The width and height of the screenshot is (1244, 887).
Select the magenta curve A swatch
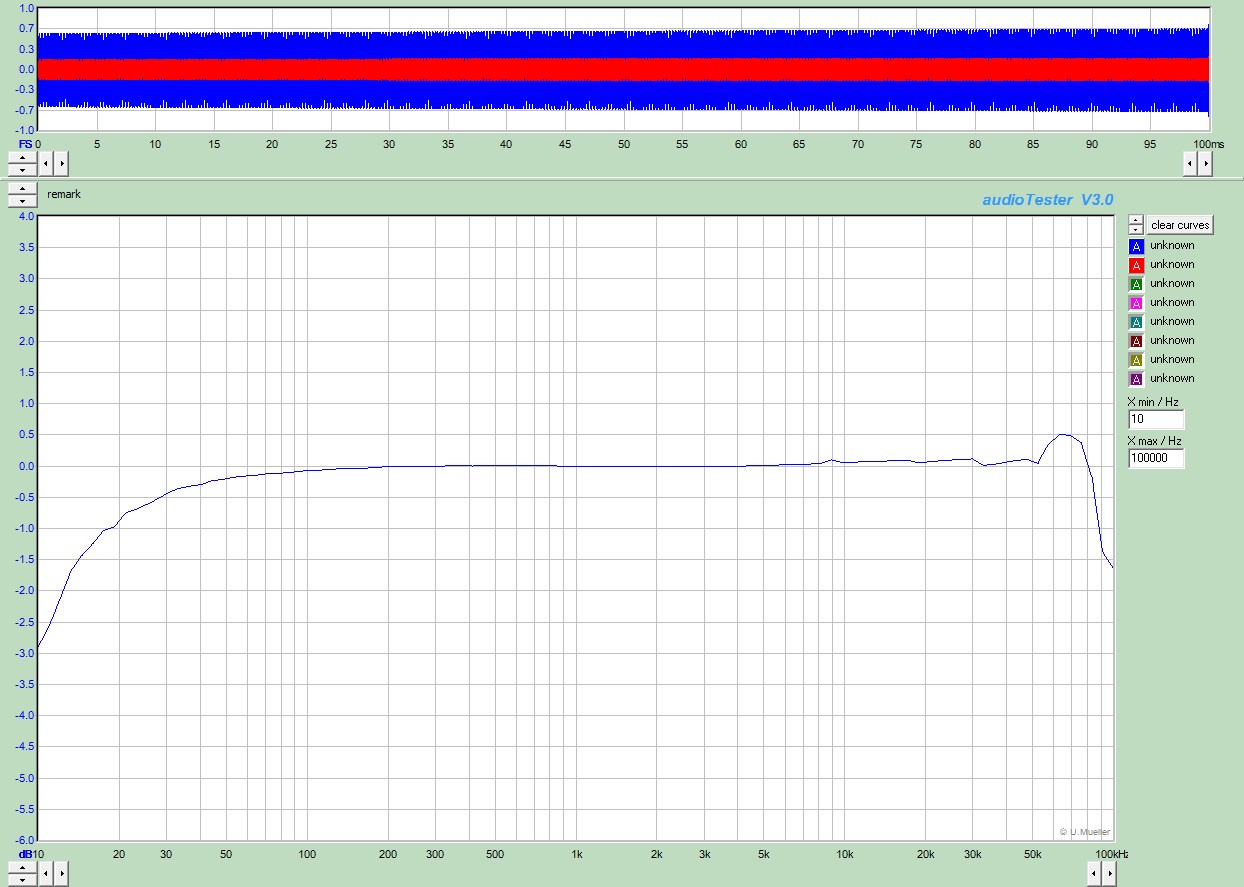coord(1136,303)
